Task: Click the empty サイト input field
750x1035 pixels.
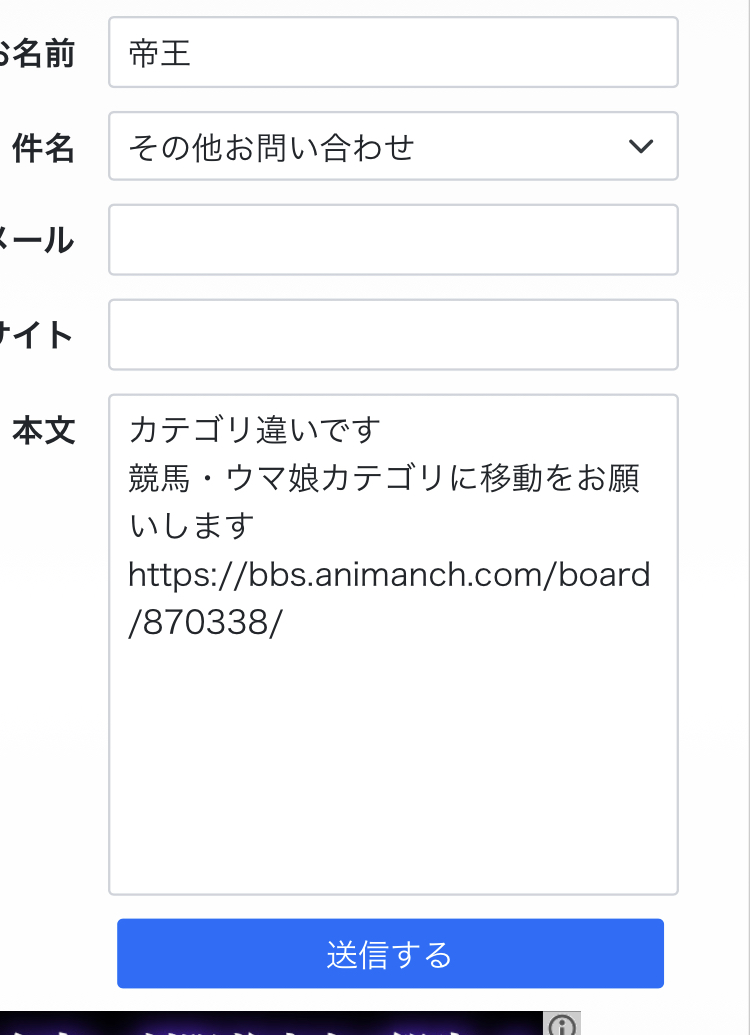Action: [393, 335]
